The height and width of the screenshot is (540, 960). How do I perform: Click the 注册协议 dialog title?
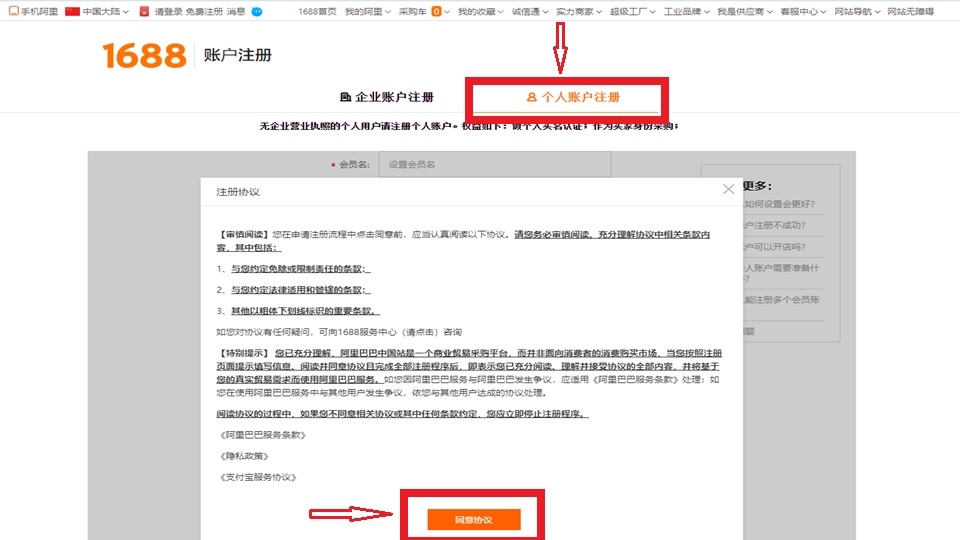pos(238,192)
